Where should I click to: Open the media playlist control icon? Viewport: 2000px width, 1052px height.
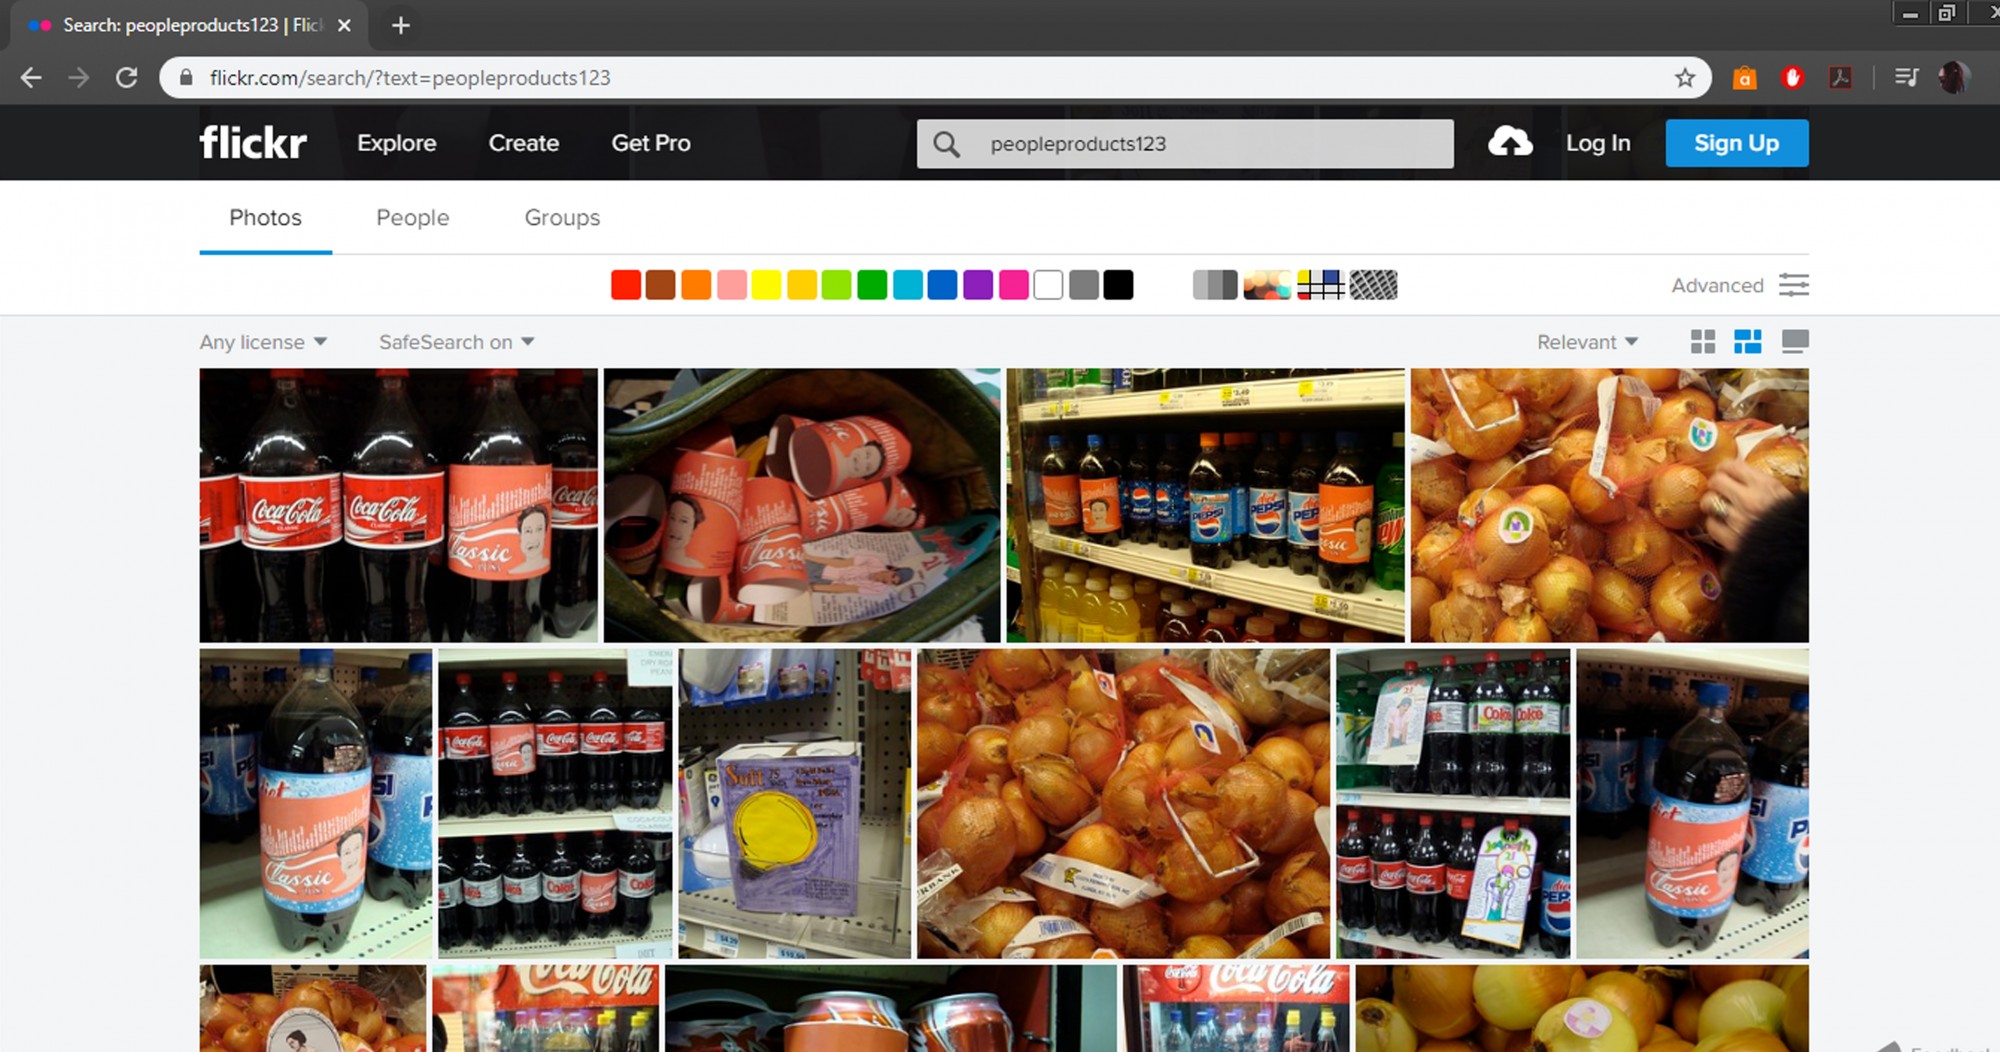(1907, 78)
